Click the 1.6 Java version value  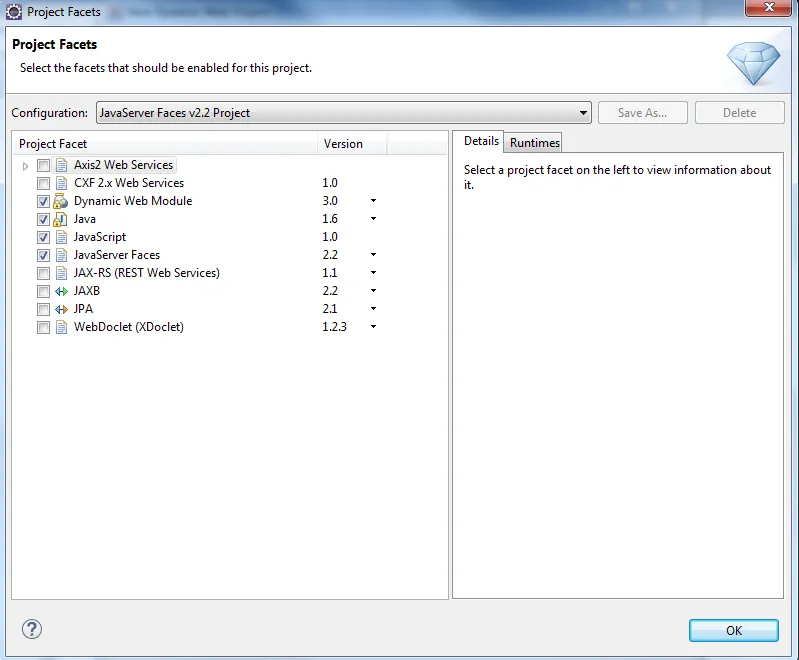(330, 219)
